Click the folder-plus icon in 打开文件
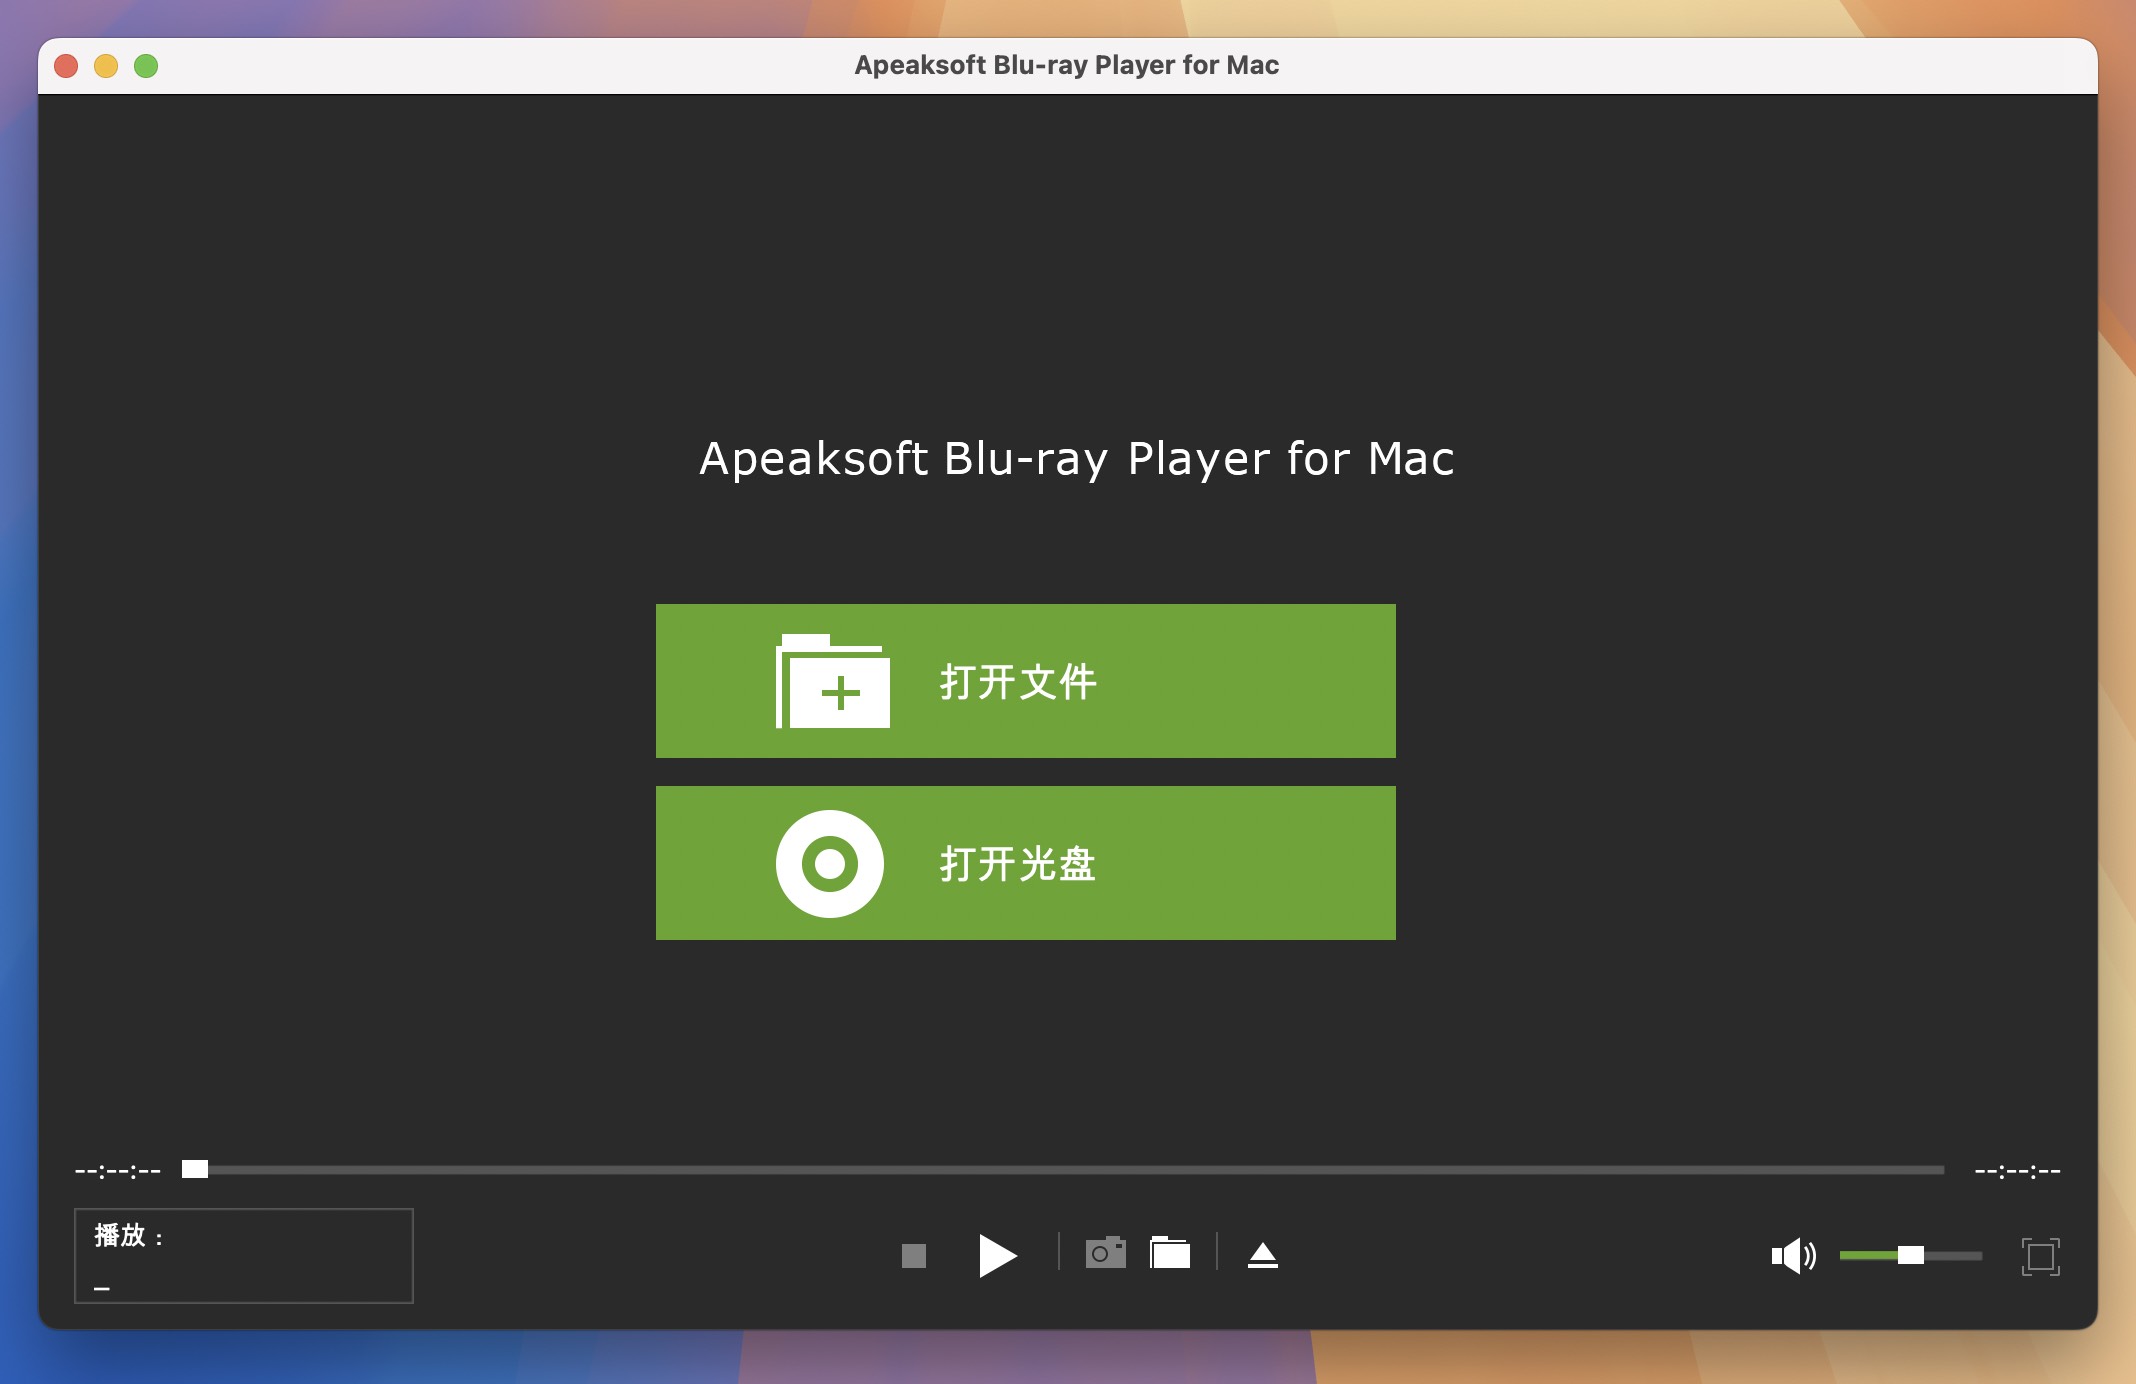Image resolution: width=2136 pixels, height=1384 pixels. pyautogui.click(x=833, y=681)
